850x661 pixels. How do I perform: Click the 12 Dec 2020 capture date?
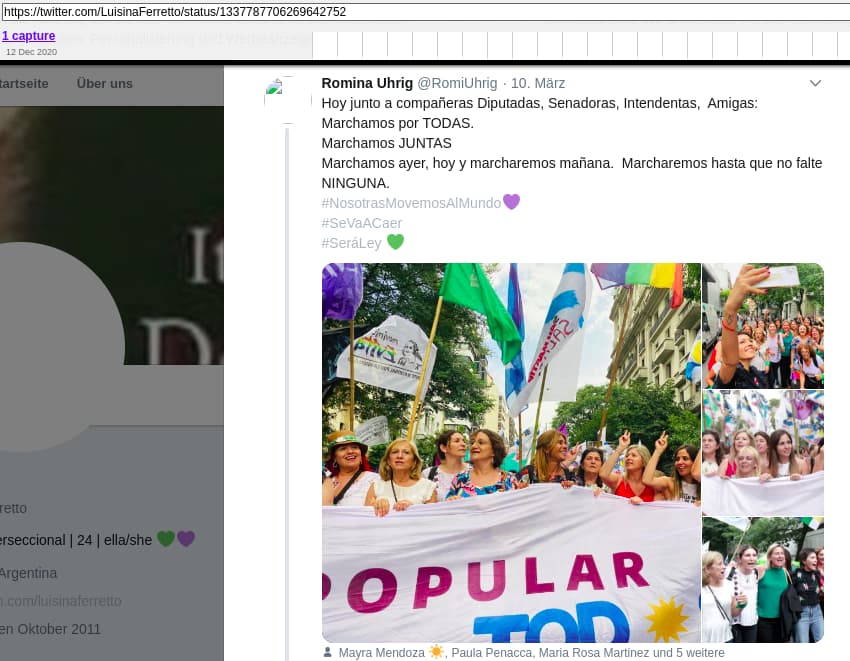point(31,52)
